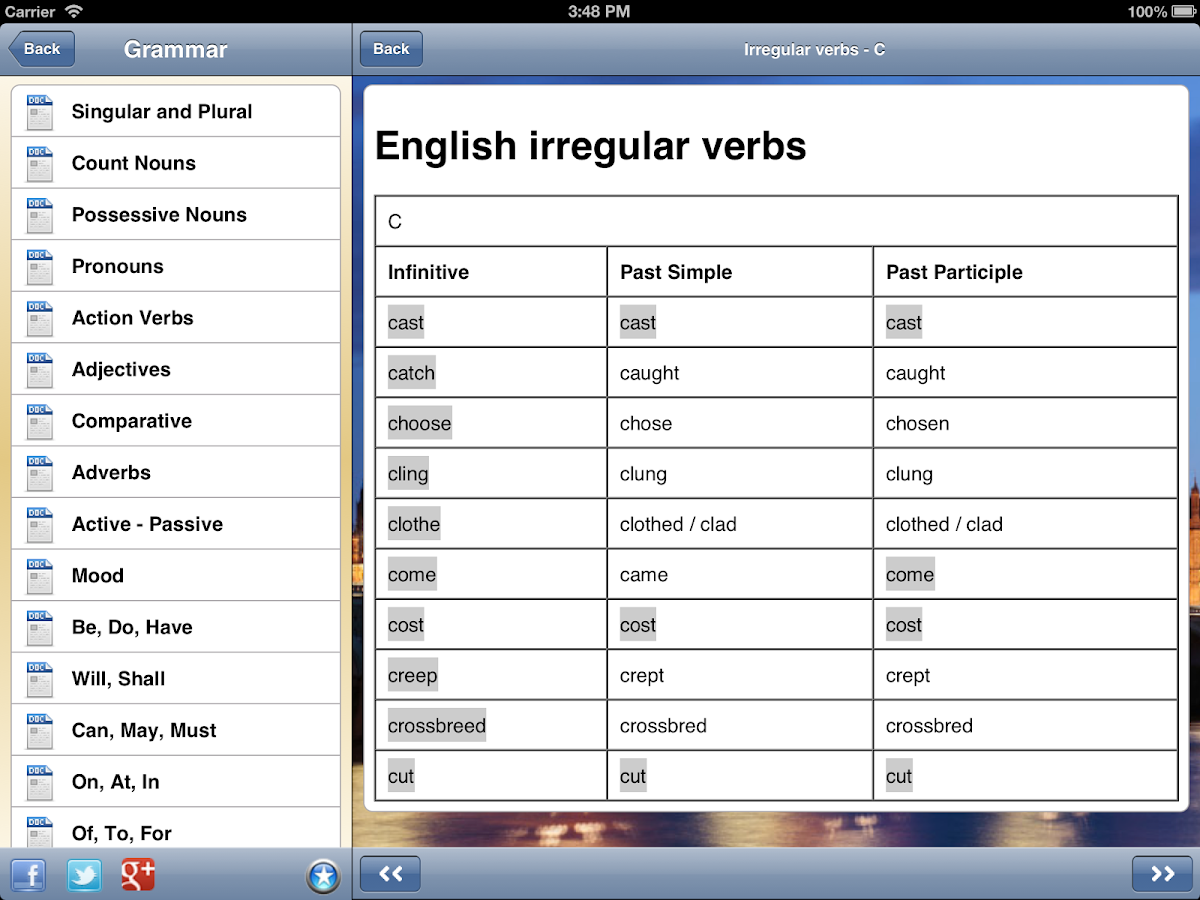Screen dimensions: 1200x900
Task: Click the document icon beside Can, May, Must
Action: 39,730
